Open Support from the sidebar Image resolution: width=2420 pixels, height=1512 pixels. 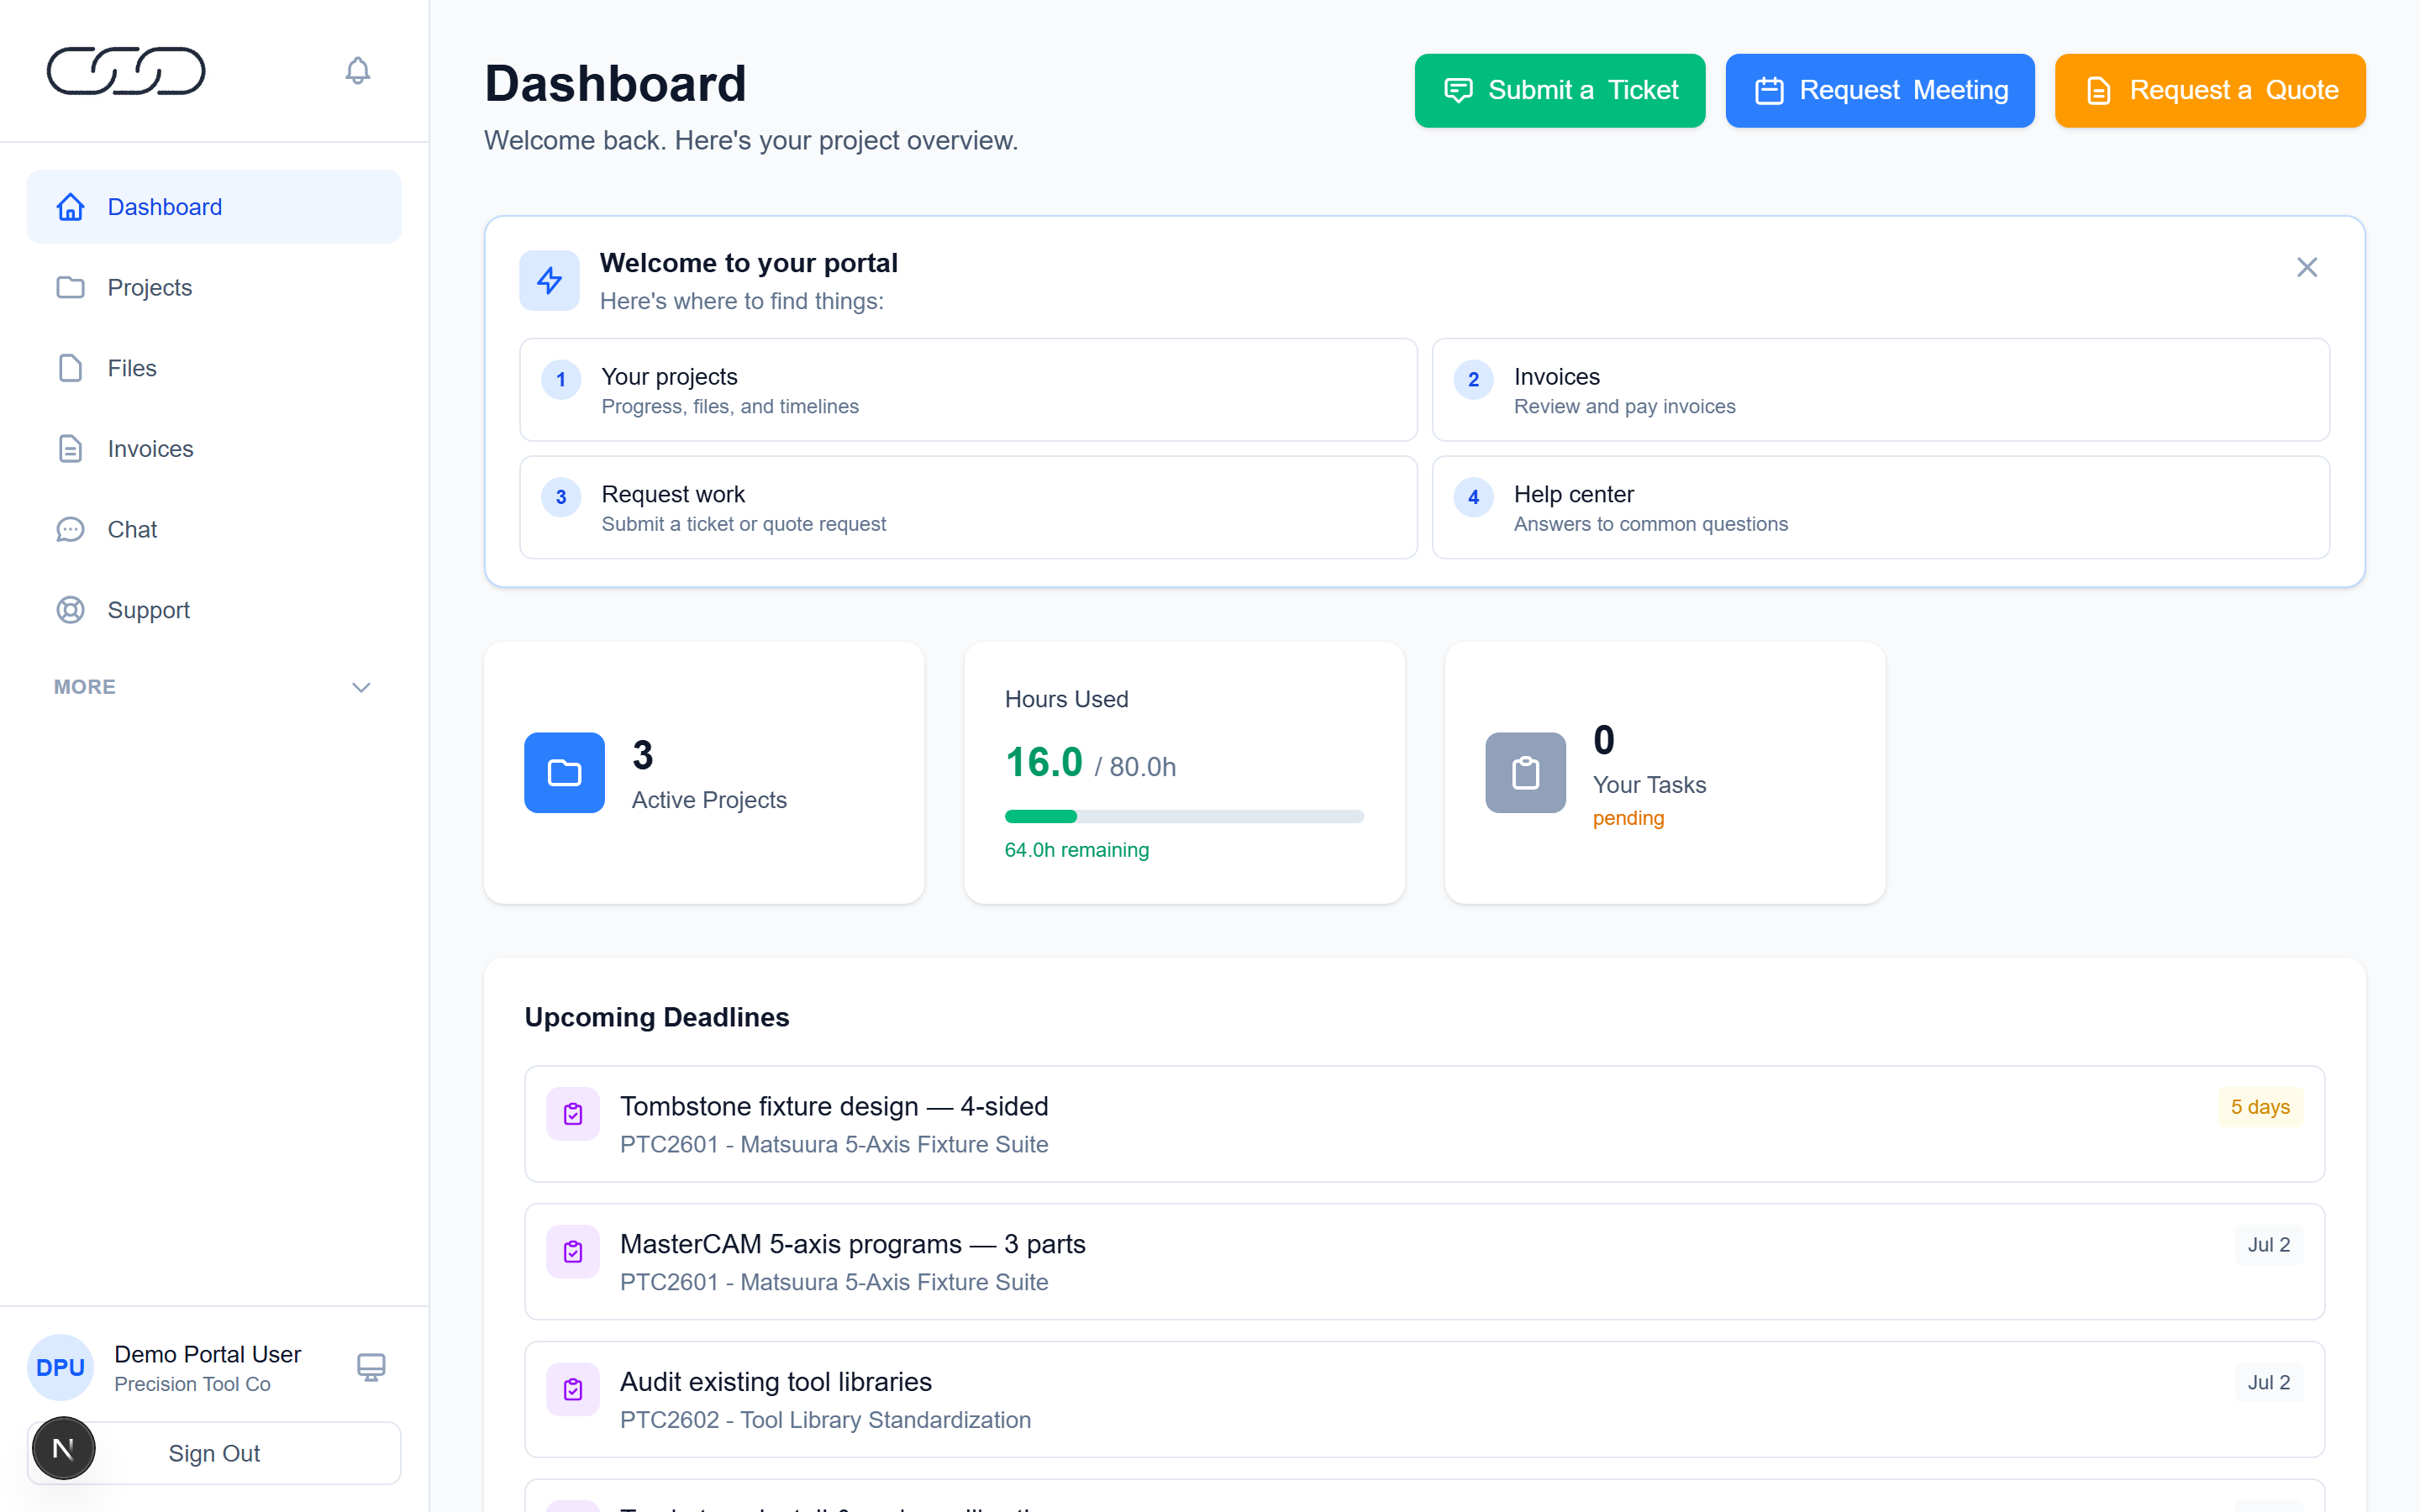pyautogui.click(x=214, y=610)
